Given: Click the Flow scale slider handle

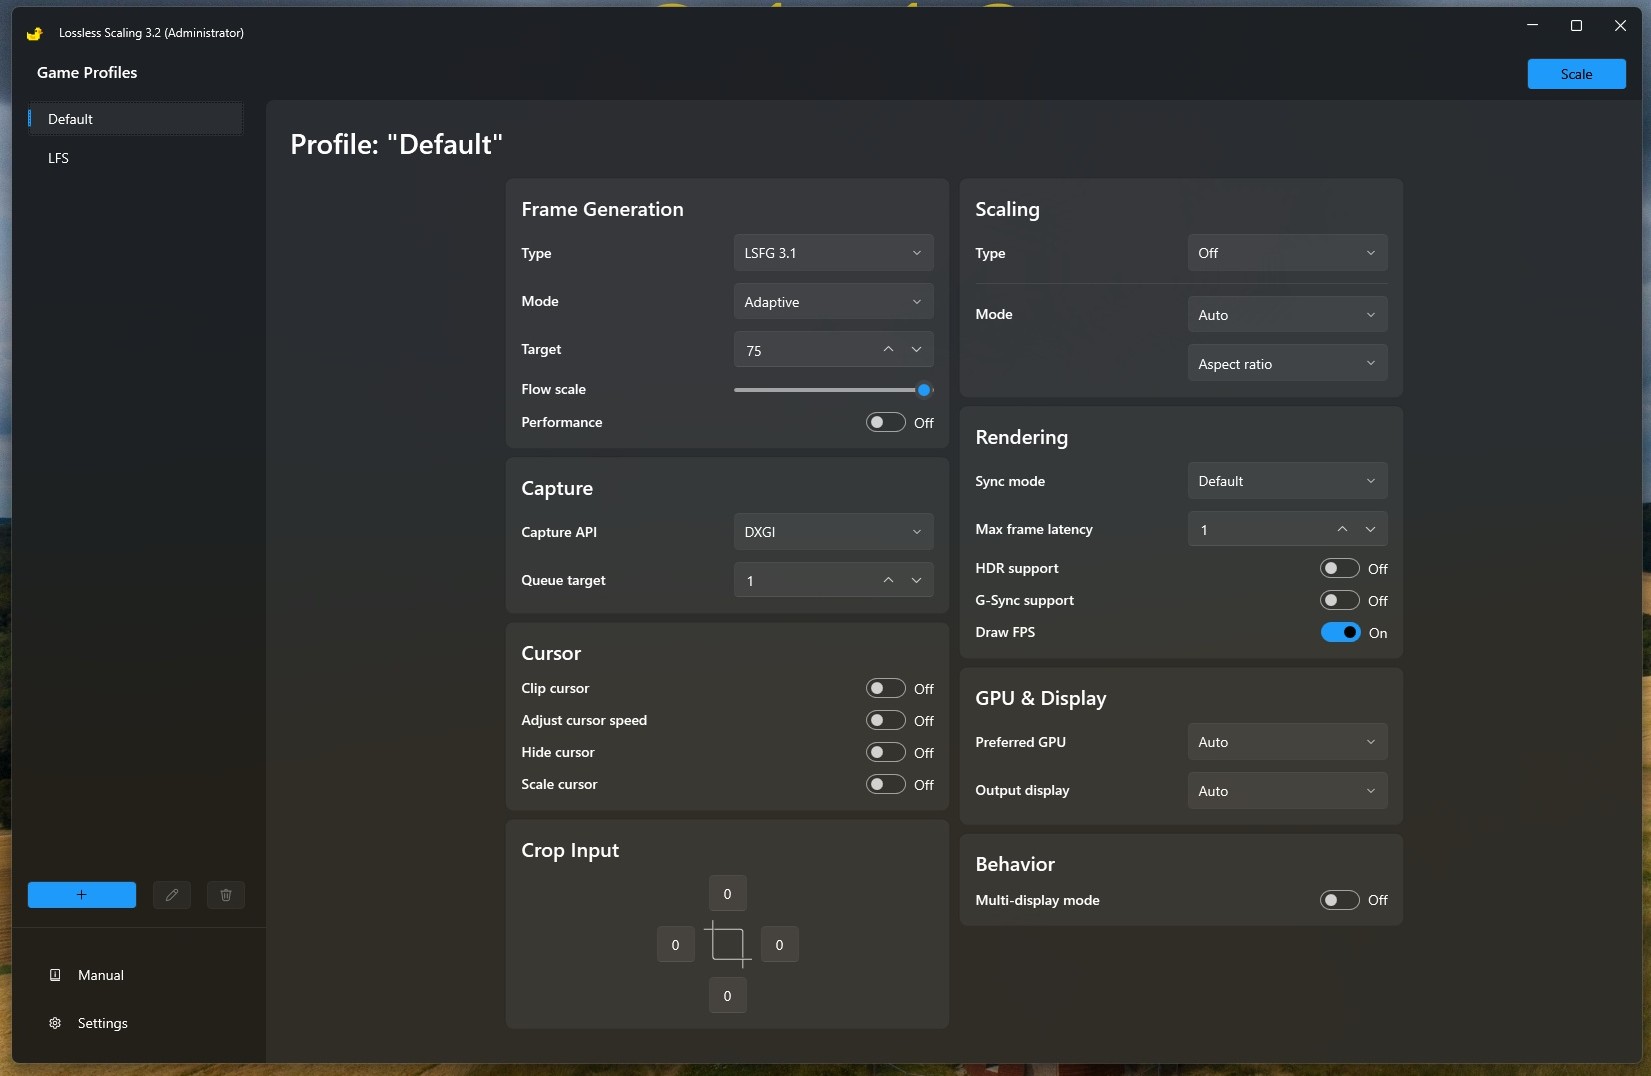Looking at the screenshot, I should 924,390.
